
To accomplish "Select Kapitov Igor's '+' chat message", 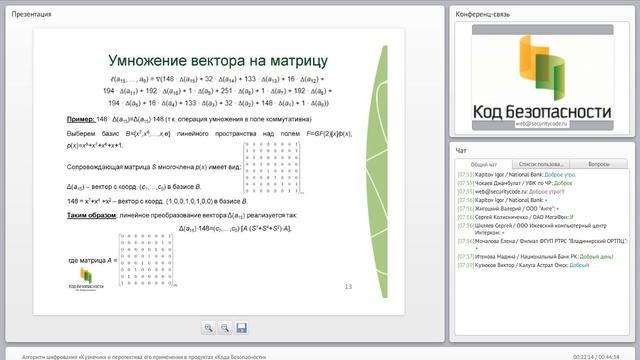I will 502,200.
